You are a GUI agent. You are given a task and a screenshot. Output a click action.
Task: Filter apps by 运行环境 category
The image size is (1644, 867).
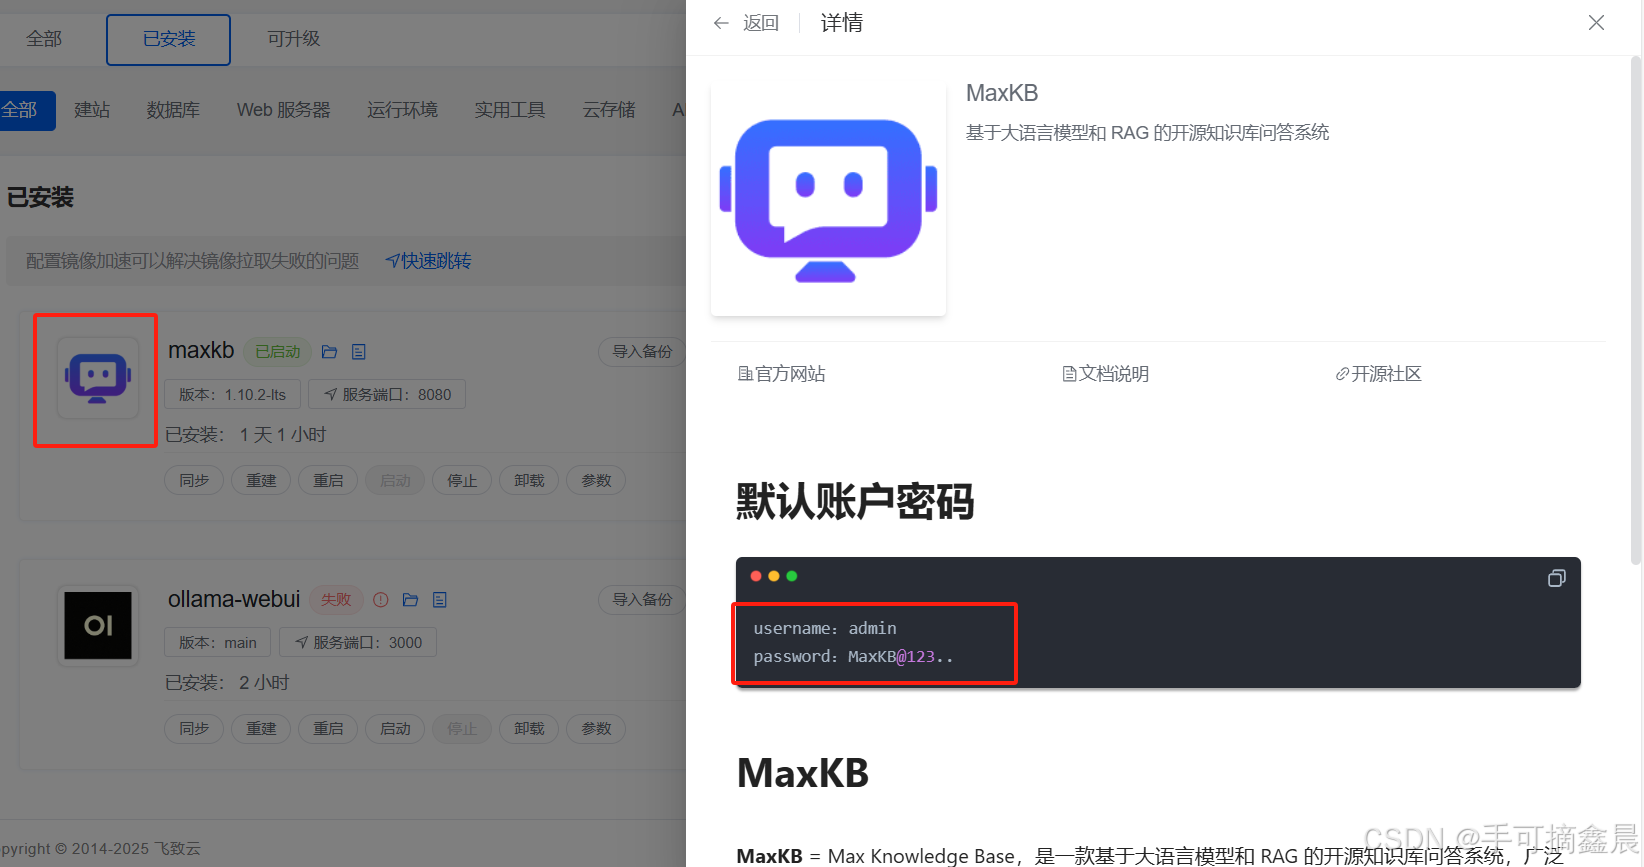click(402, 110)
